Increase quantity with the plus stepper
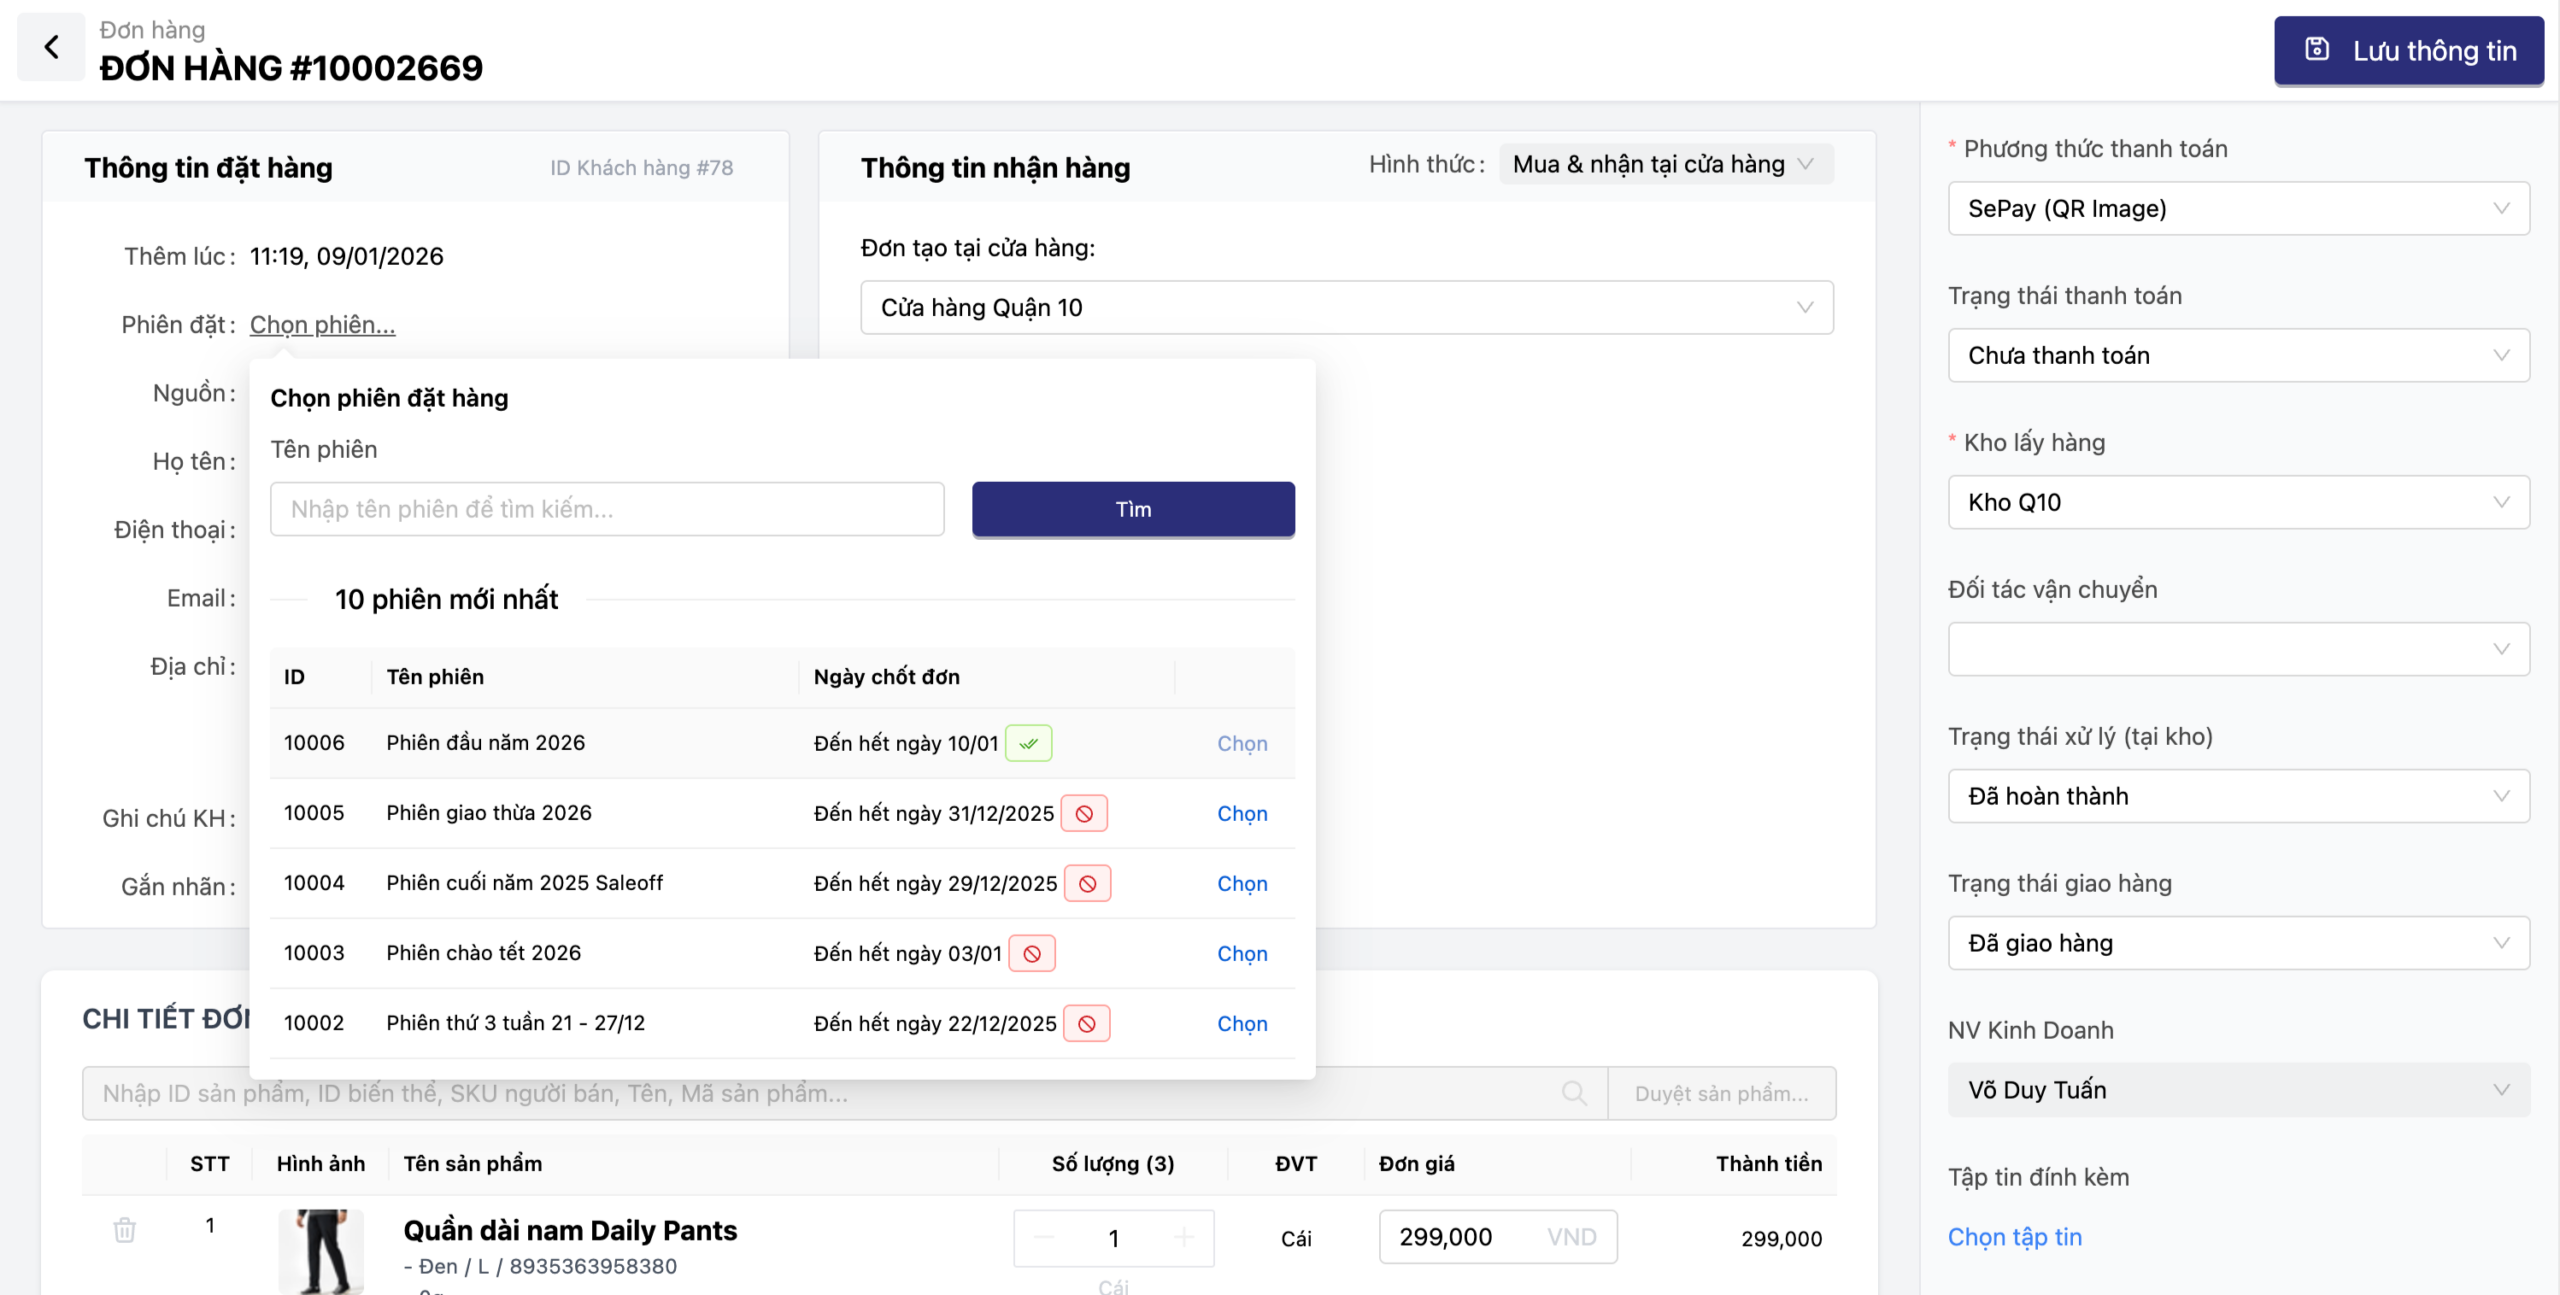 click(x=1184, y=1238)
